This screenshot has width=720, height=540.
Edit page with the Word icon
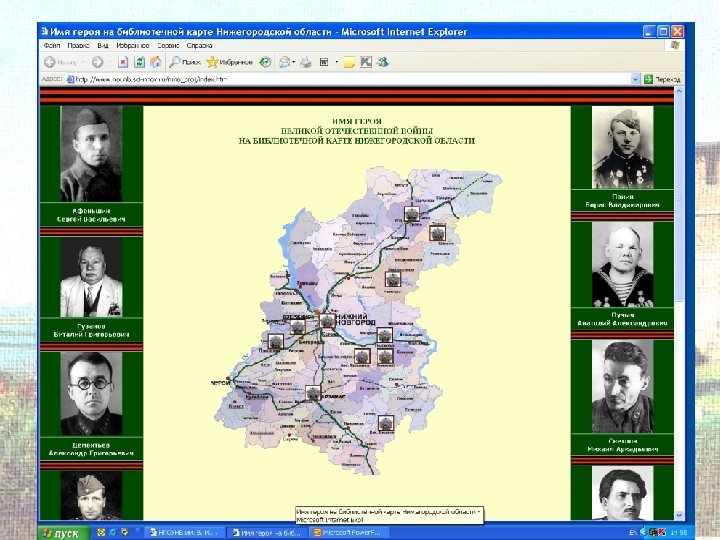coord(324,62)
